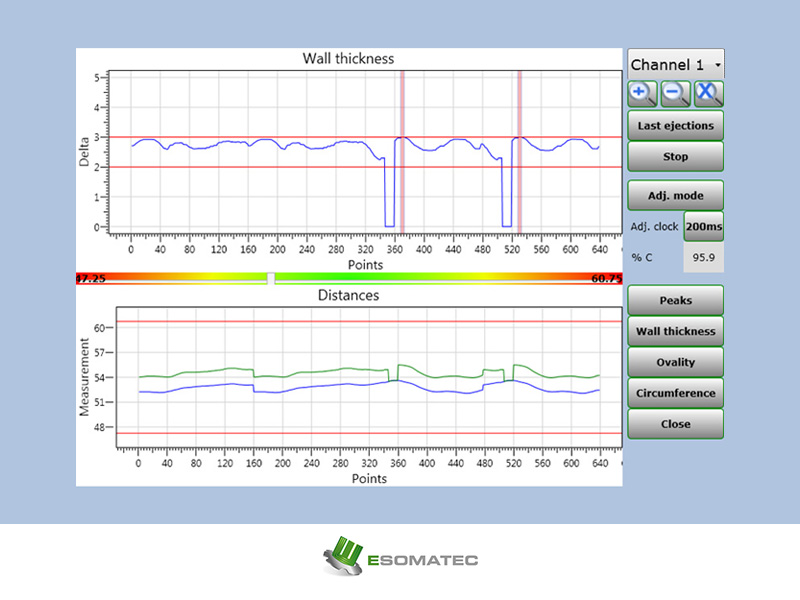Click the % C value field 95.9
This screenshot has width=800, height=600.
704,258
